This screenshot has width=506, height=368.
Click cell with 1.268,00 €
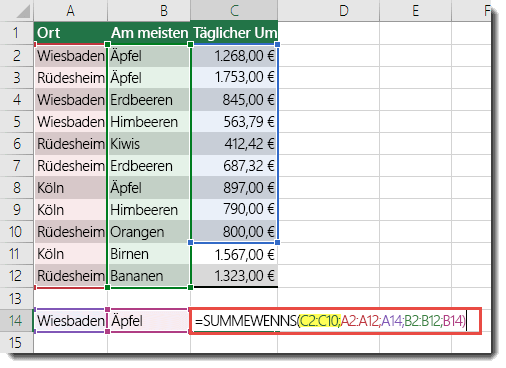(x=234, y=56)
